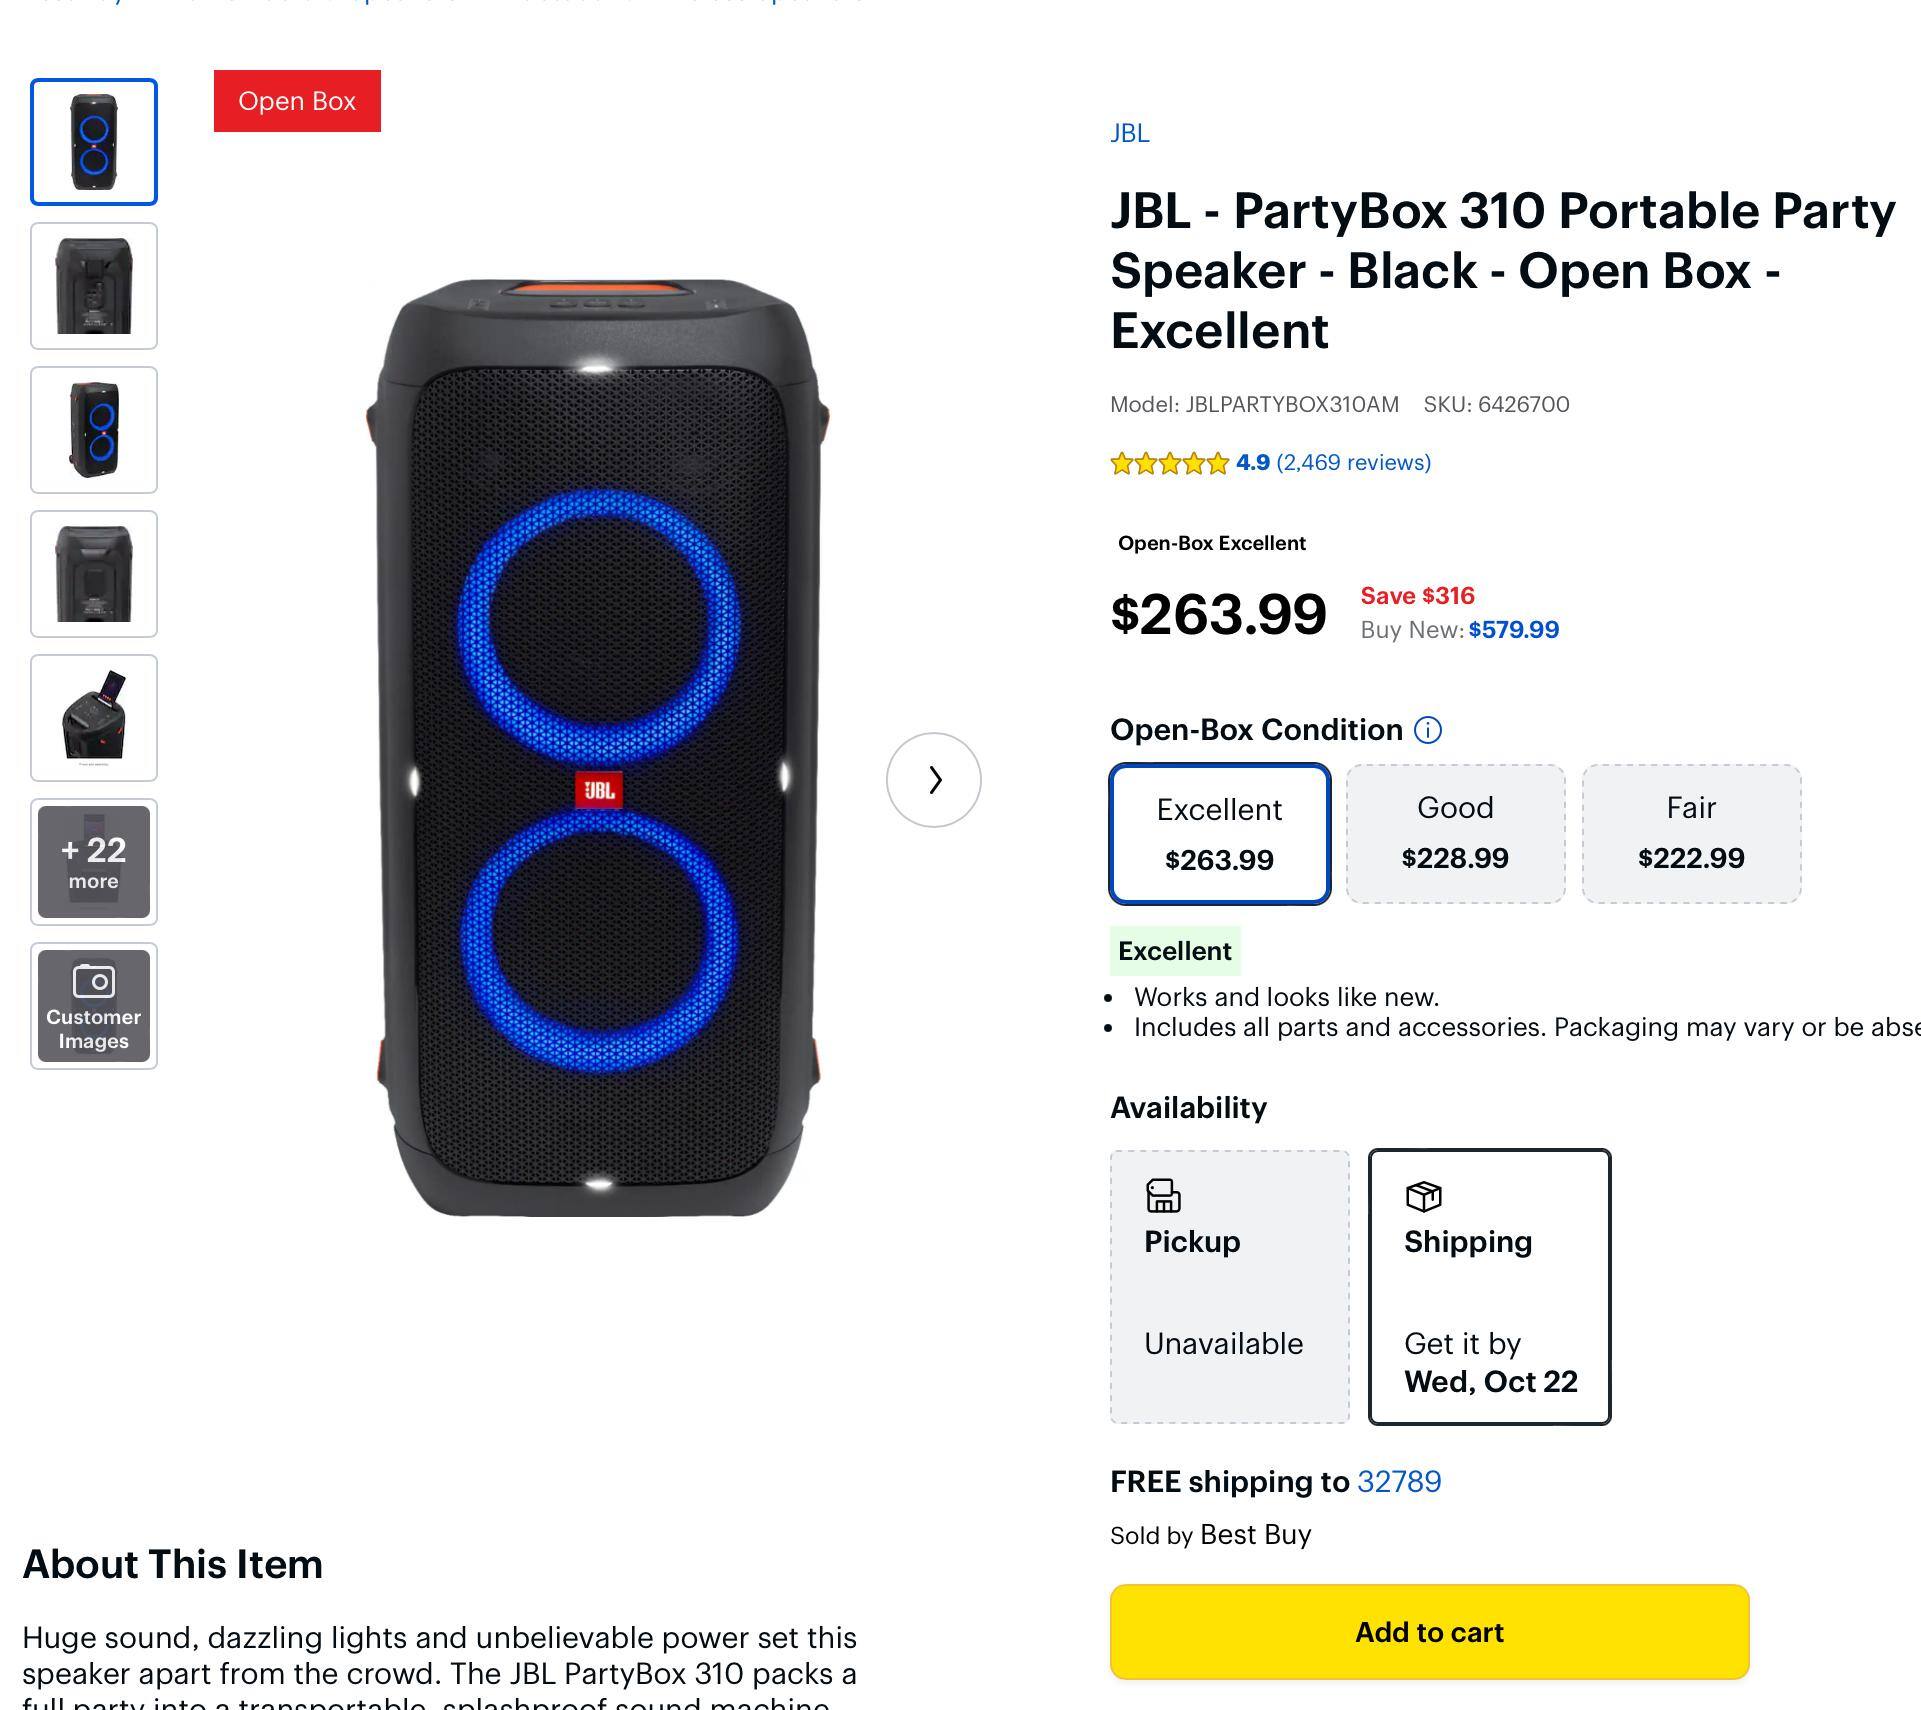Expand the +22 more images tile

[x=94, y=862]
